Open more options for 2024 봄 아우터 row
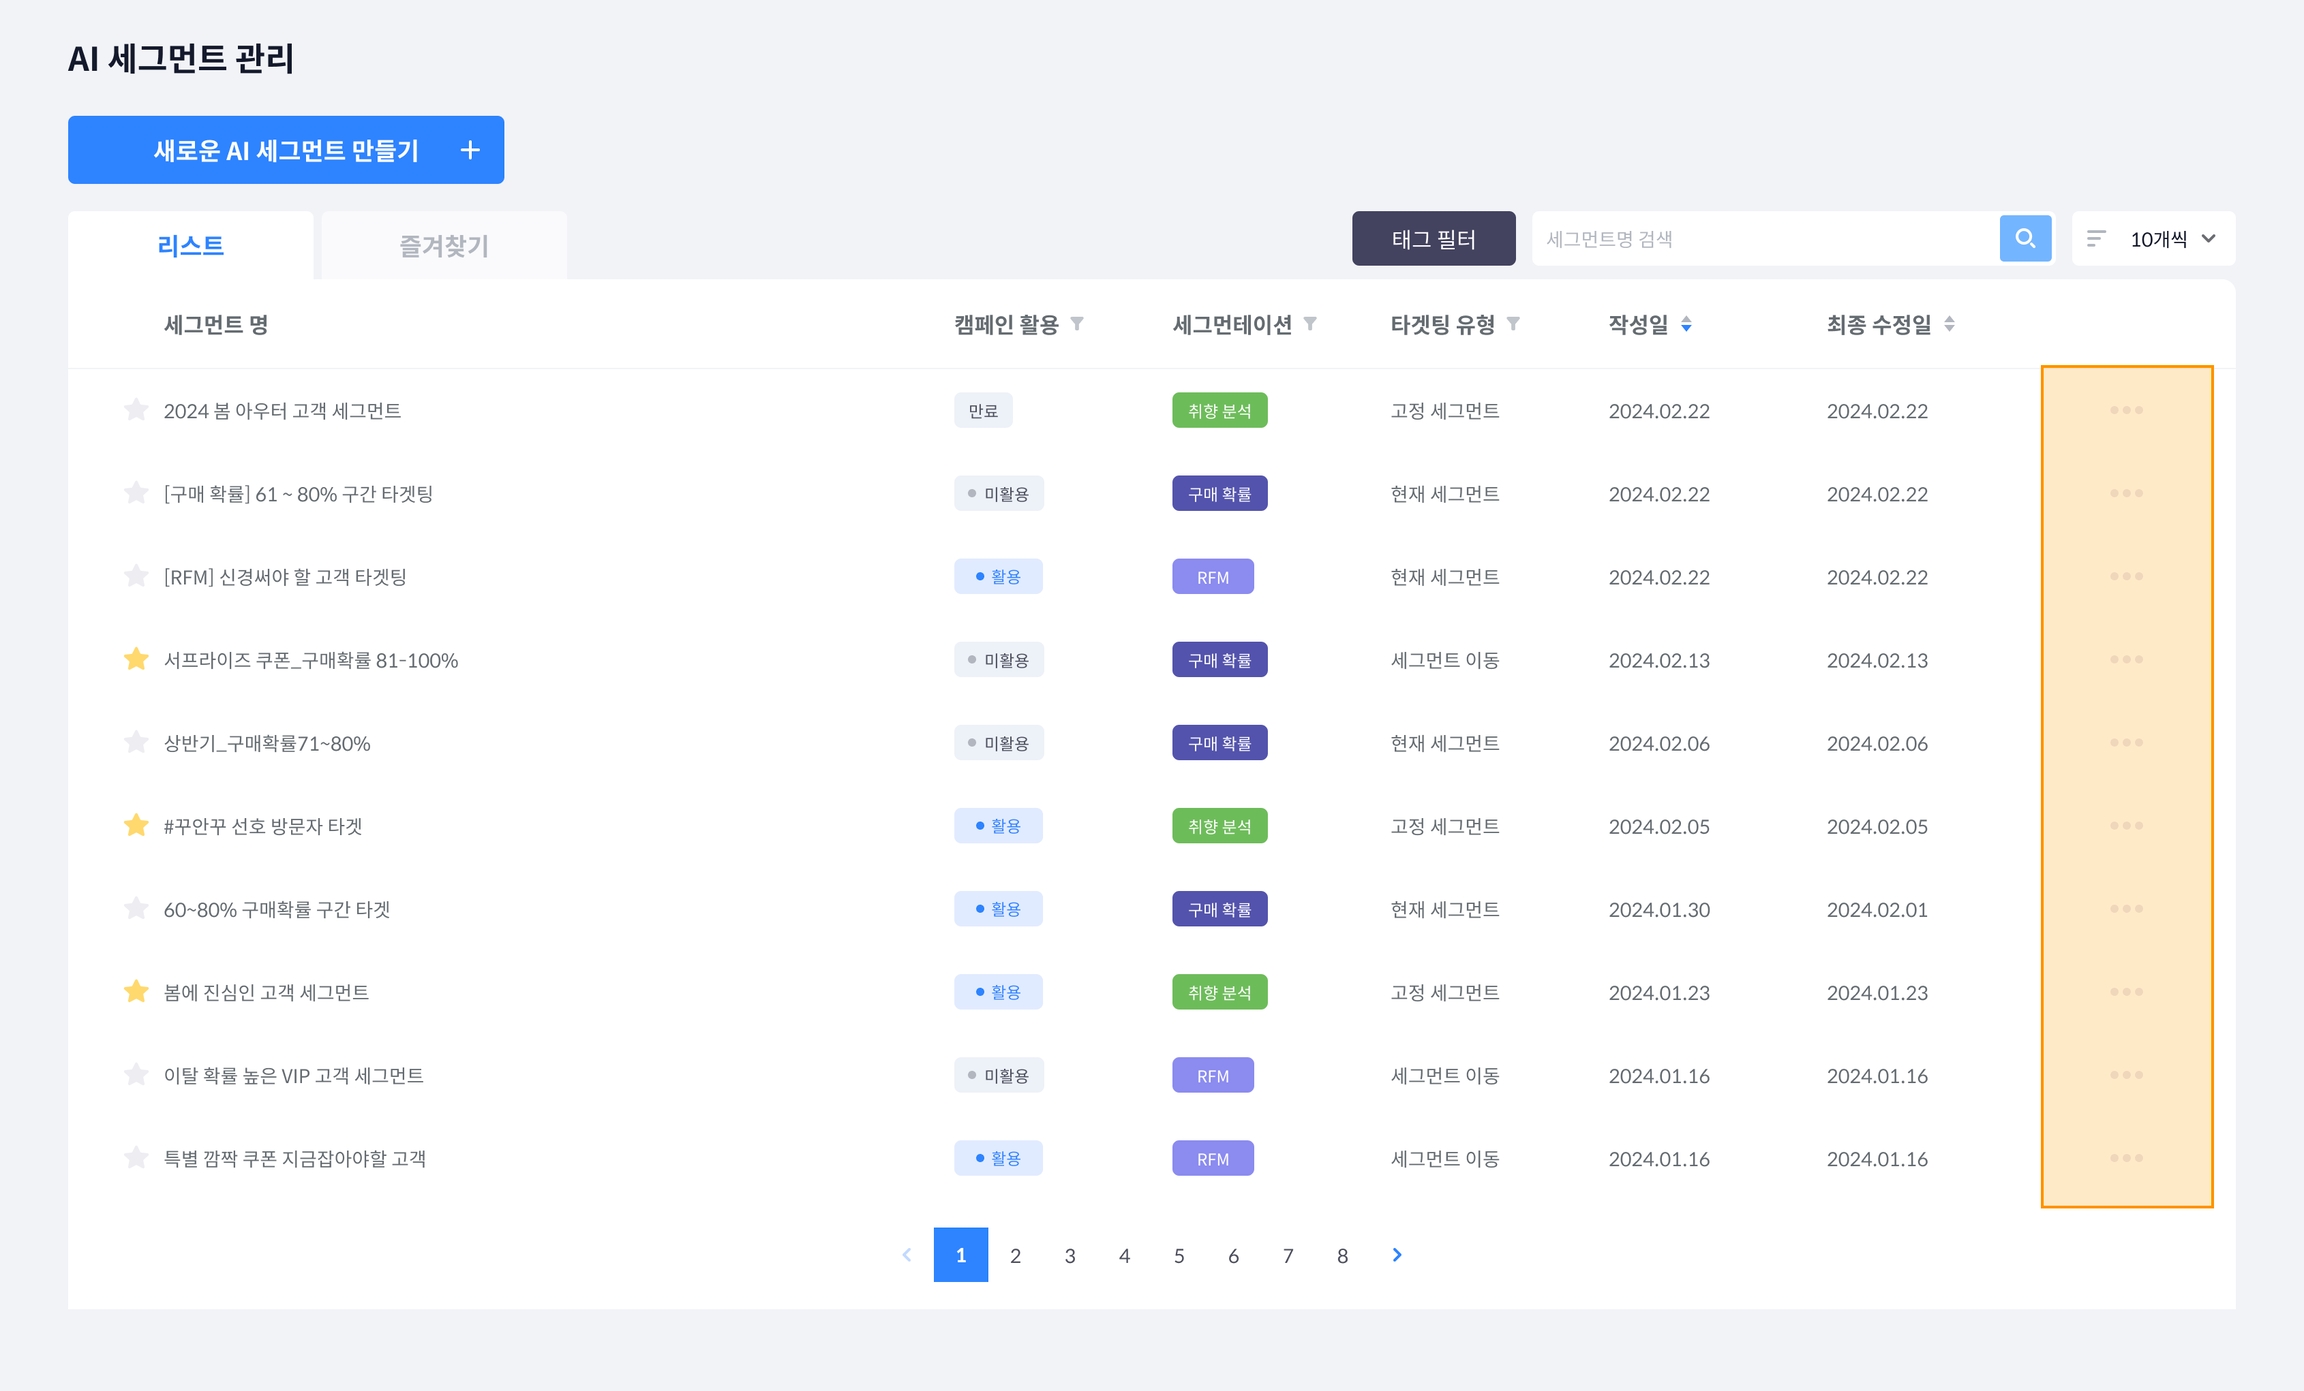Viewport: 2304px width, 1391px height. pyautogui.click(x=2126, y=410)
